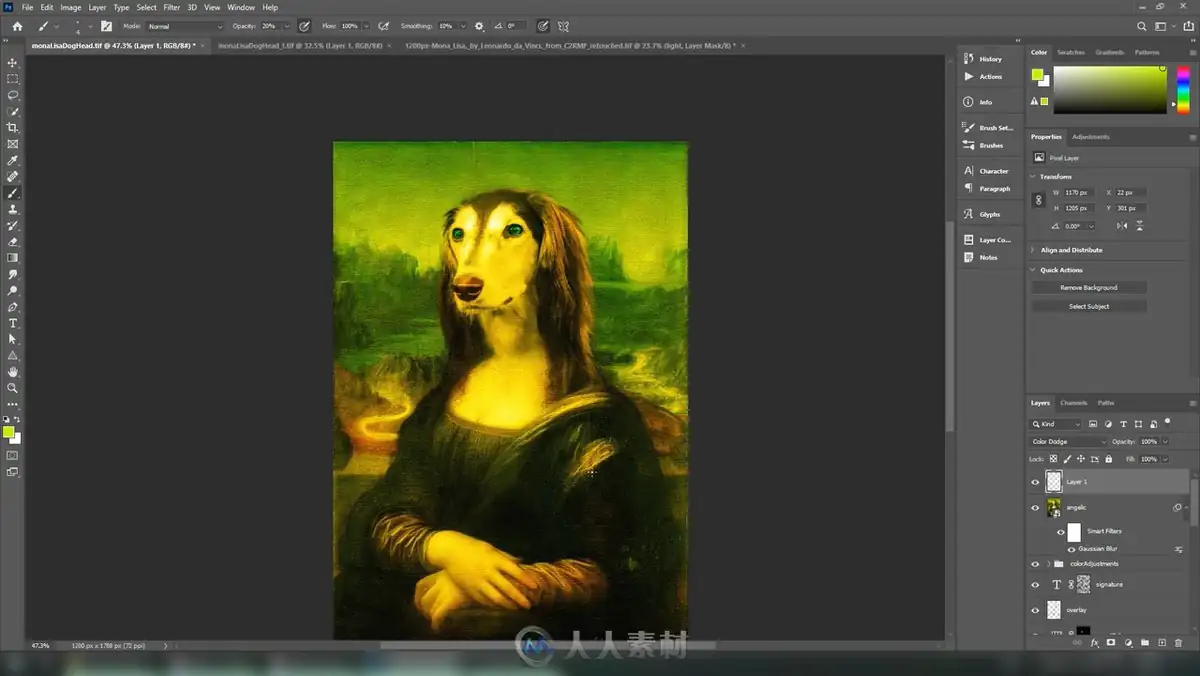Image resolution: width=1200 pixels, height=676 pixels.
Task: Expand the colorAdjustments layer group
Action: tap(1048, 564)
